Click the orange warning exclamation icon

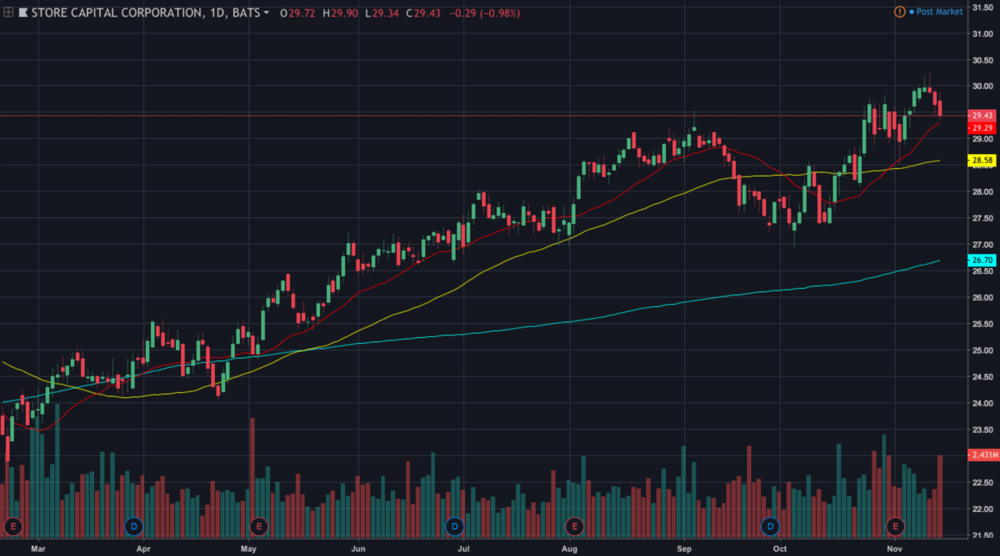click(900, 11)
